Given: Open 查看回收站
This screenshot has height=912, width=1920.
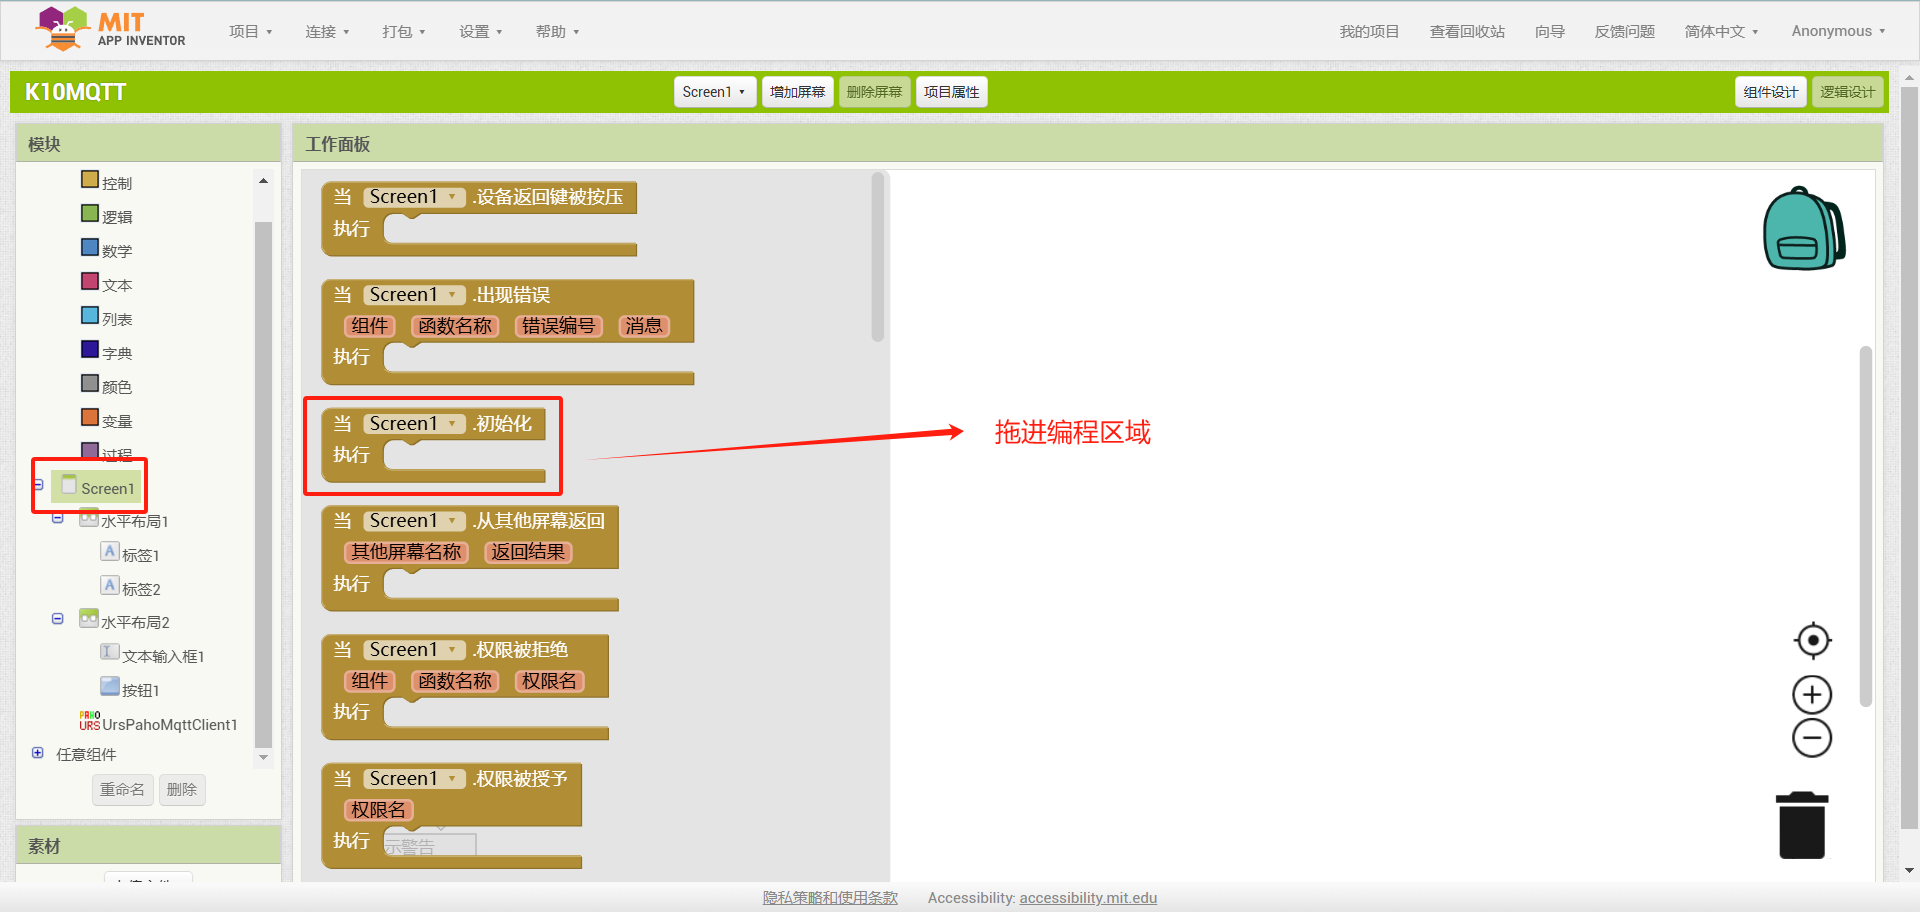Looking at the screenshot, I should click(1467, 32).
